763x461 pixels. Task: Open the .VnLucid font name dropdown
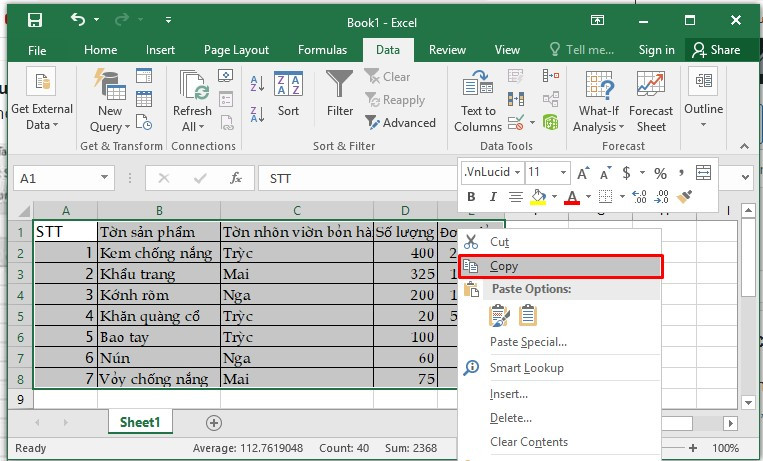click(516, 173)
